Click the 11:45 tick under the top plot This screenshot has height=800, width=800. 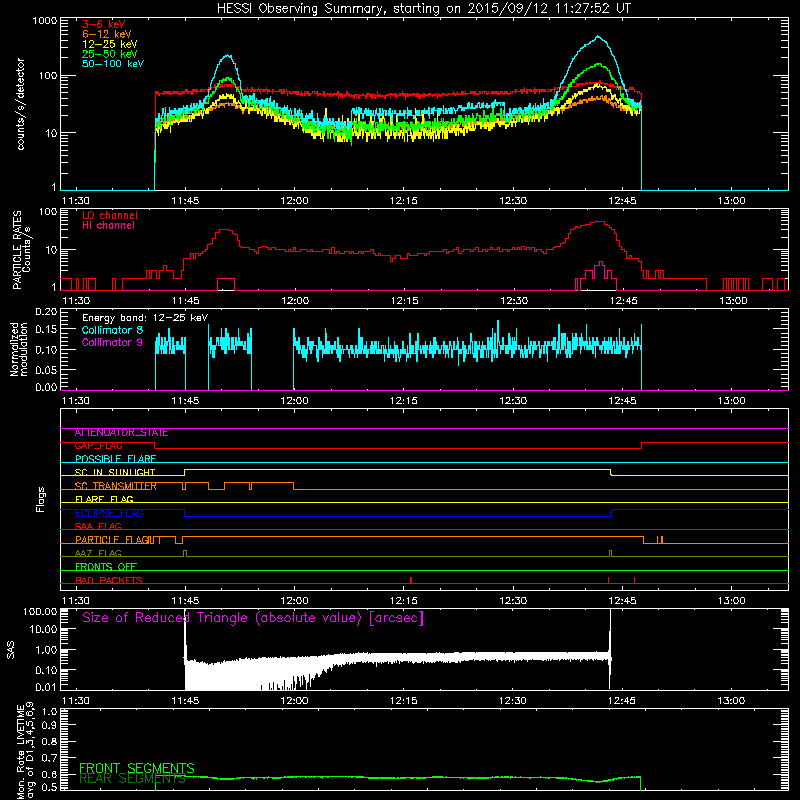pos(185,201)
